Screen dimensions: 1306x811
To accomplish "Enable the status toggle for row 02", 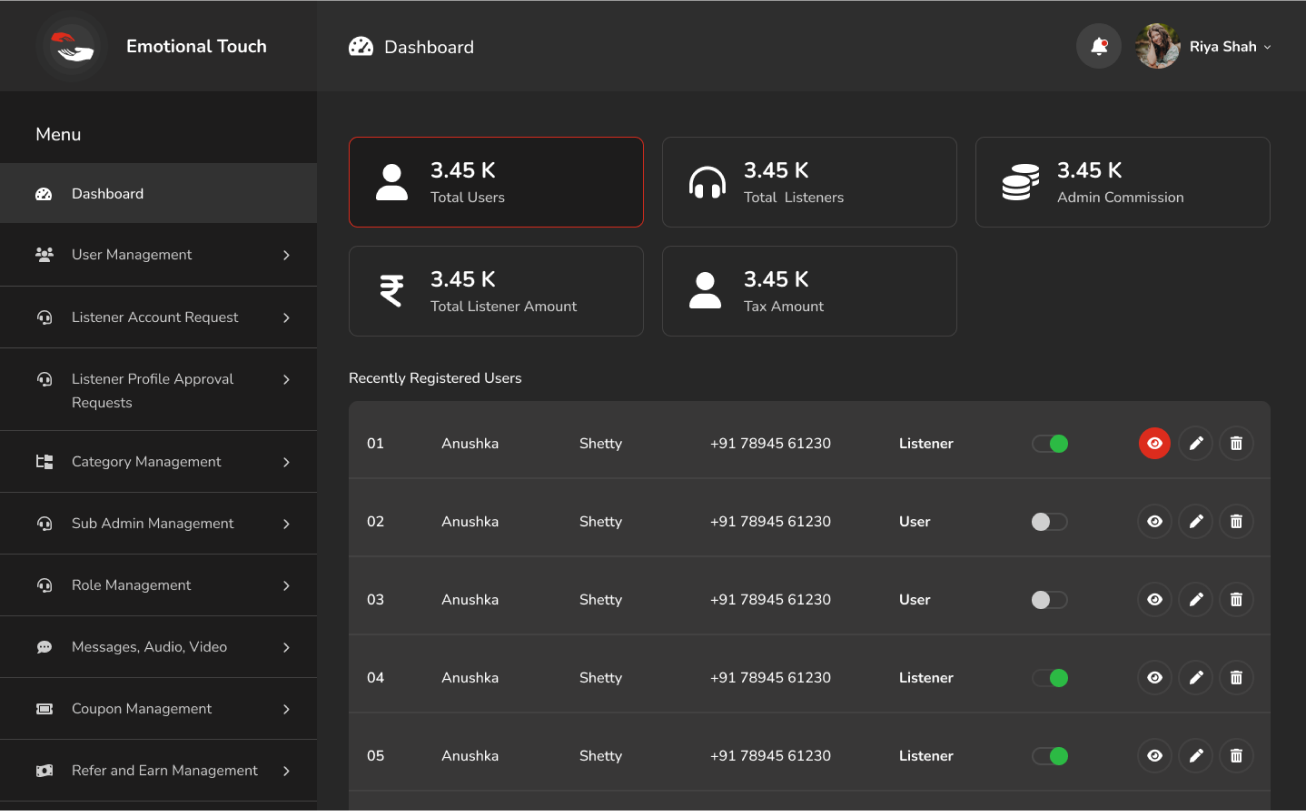I will click(x=1049, y=521).
